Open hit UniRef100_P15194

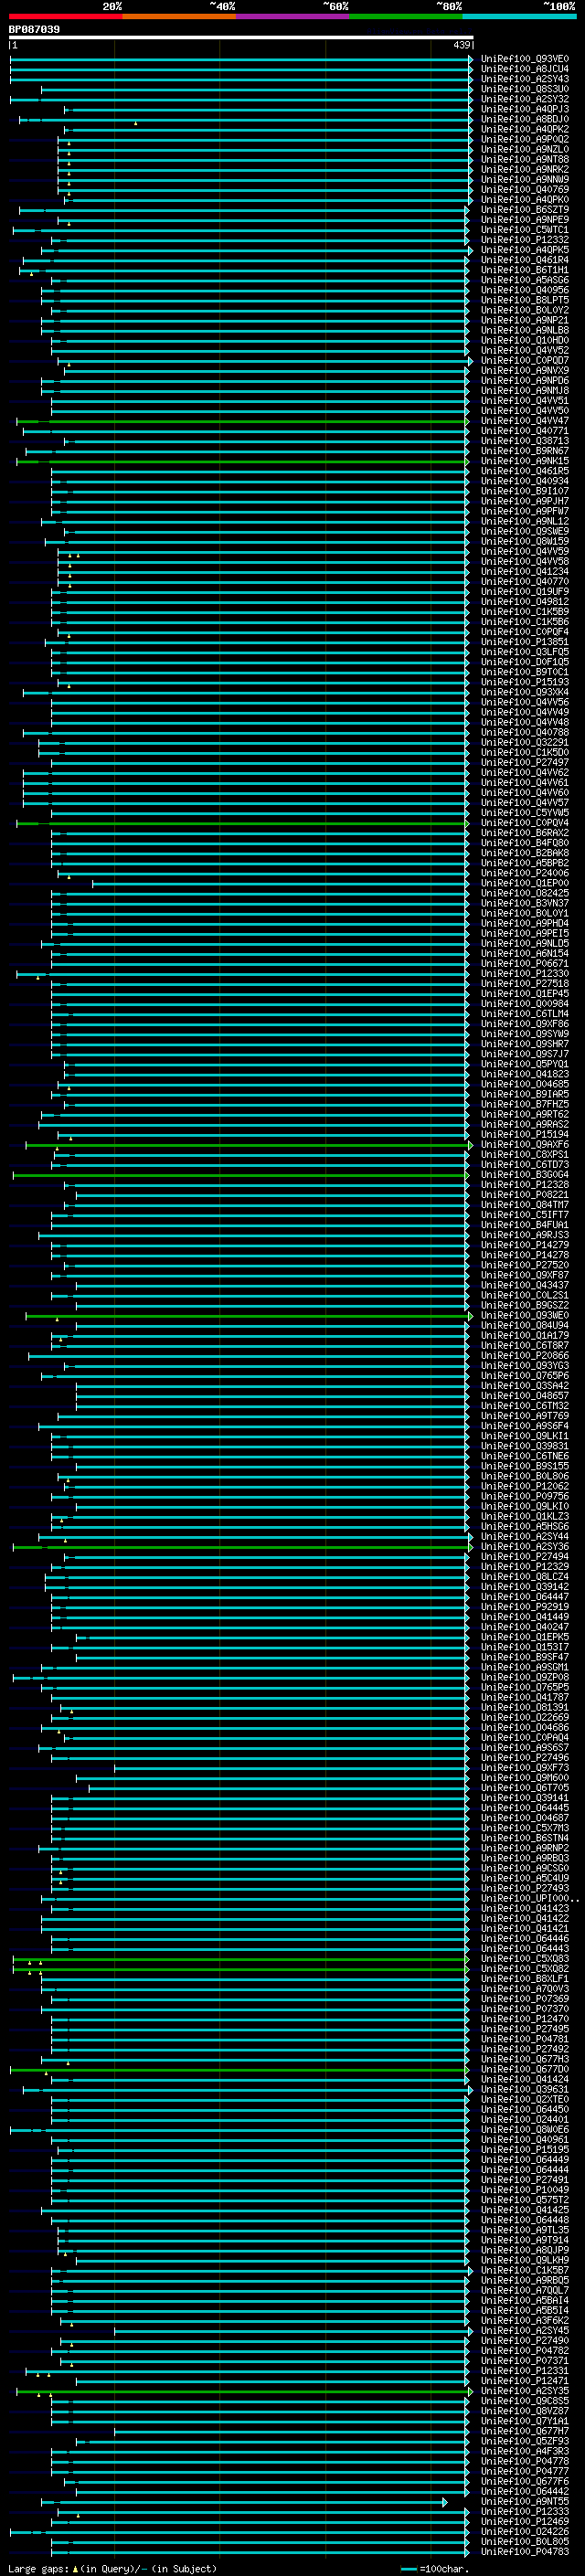[525, 1134]
